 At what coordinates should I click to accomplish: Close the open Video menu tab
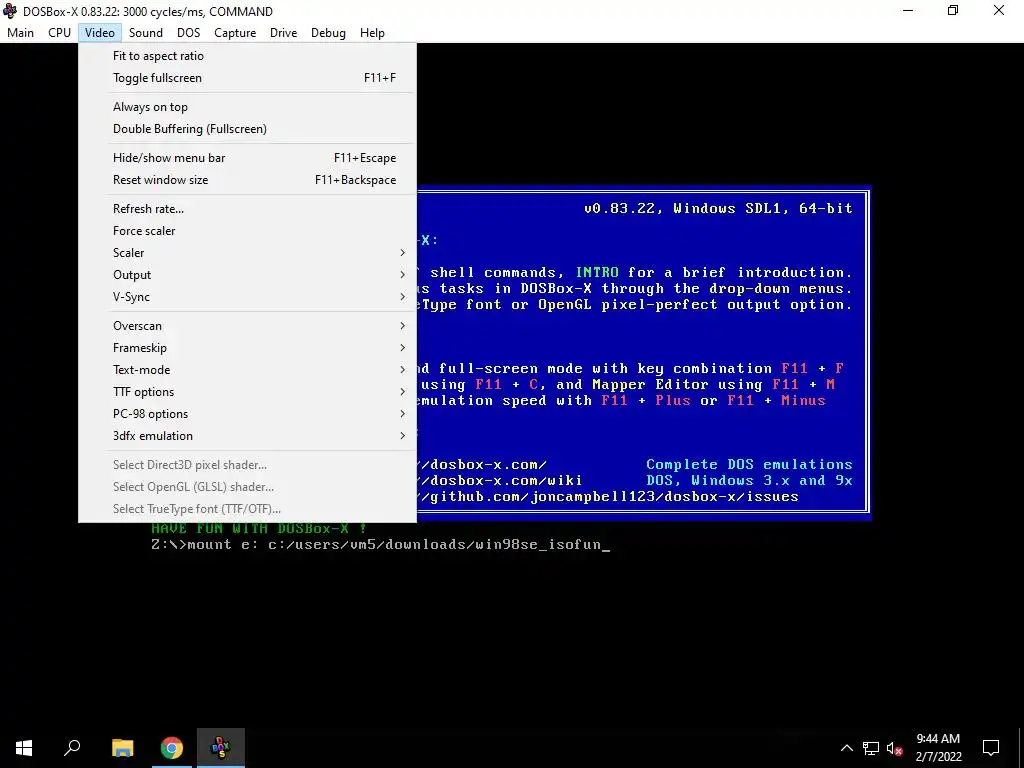pos(99,33)
